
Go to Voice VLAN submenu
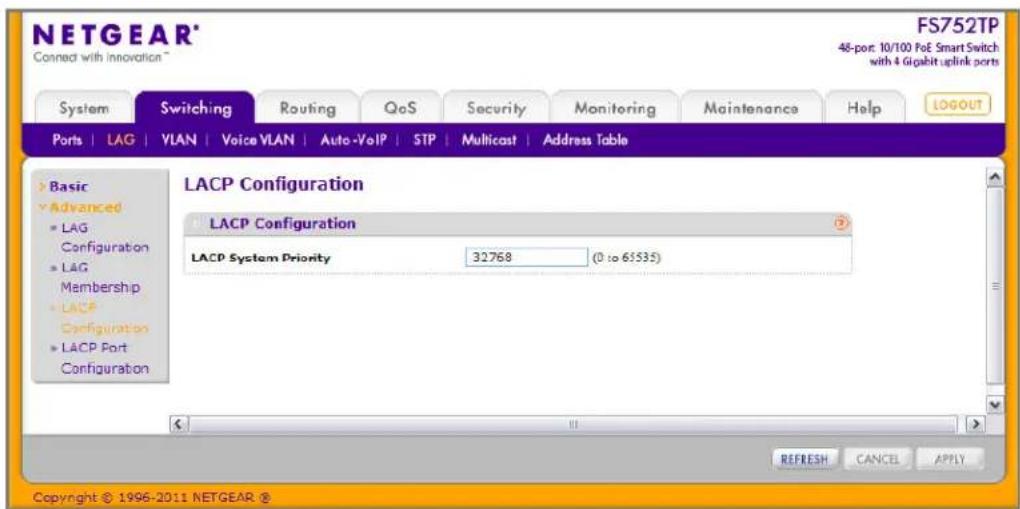[258, 140]
